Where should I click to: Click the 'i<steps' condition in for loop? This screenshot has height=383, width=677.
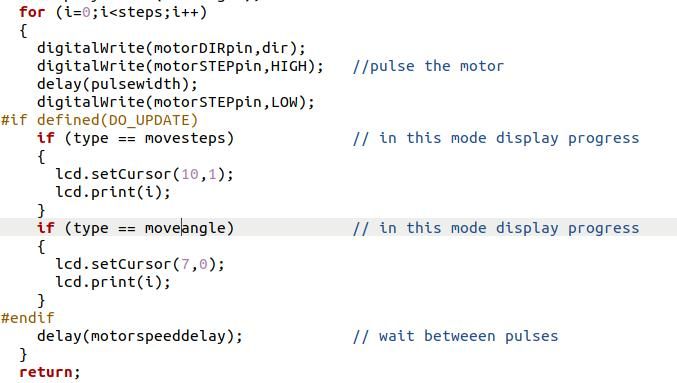pyautogui.click(x=131, y=12)
